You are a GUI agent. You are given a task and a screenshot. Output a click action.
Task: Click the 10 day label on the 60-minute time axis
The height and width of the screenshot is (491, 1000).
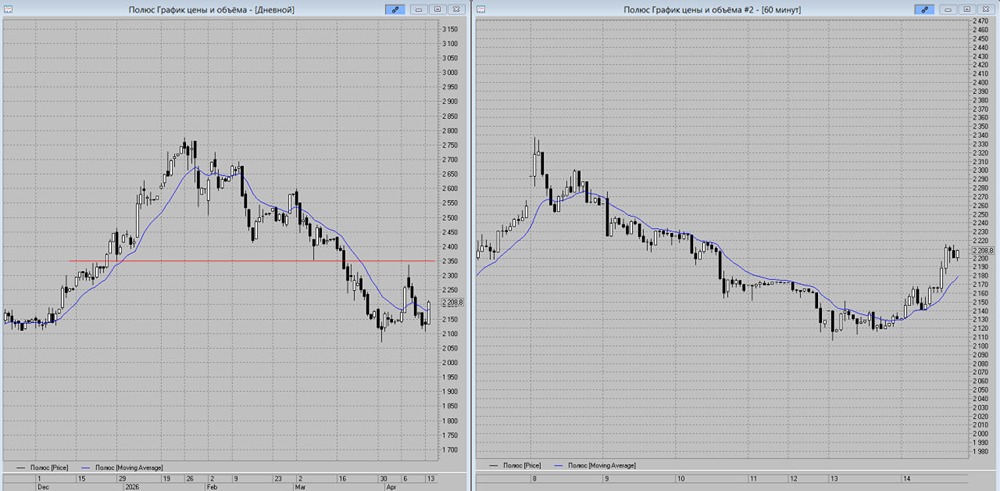[680, 478]
